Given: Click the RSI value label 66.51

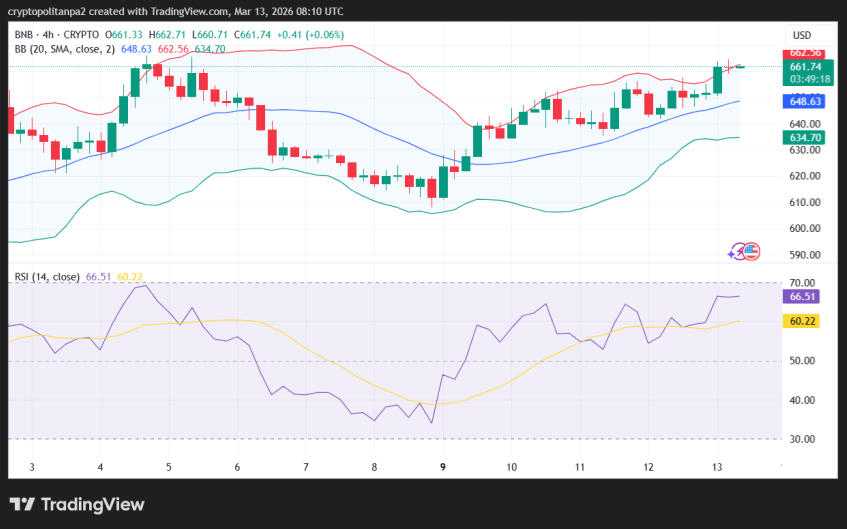Looking at the screenshot, I should [805, 296].
